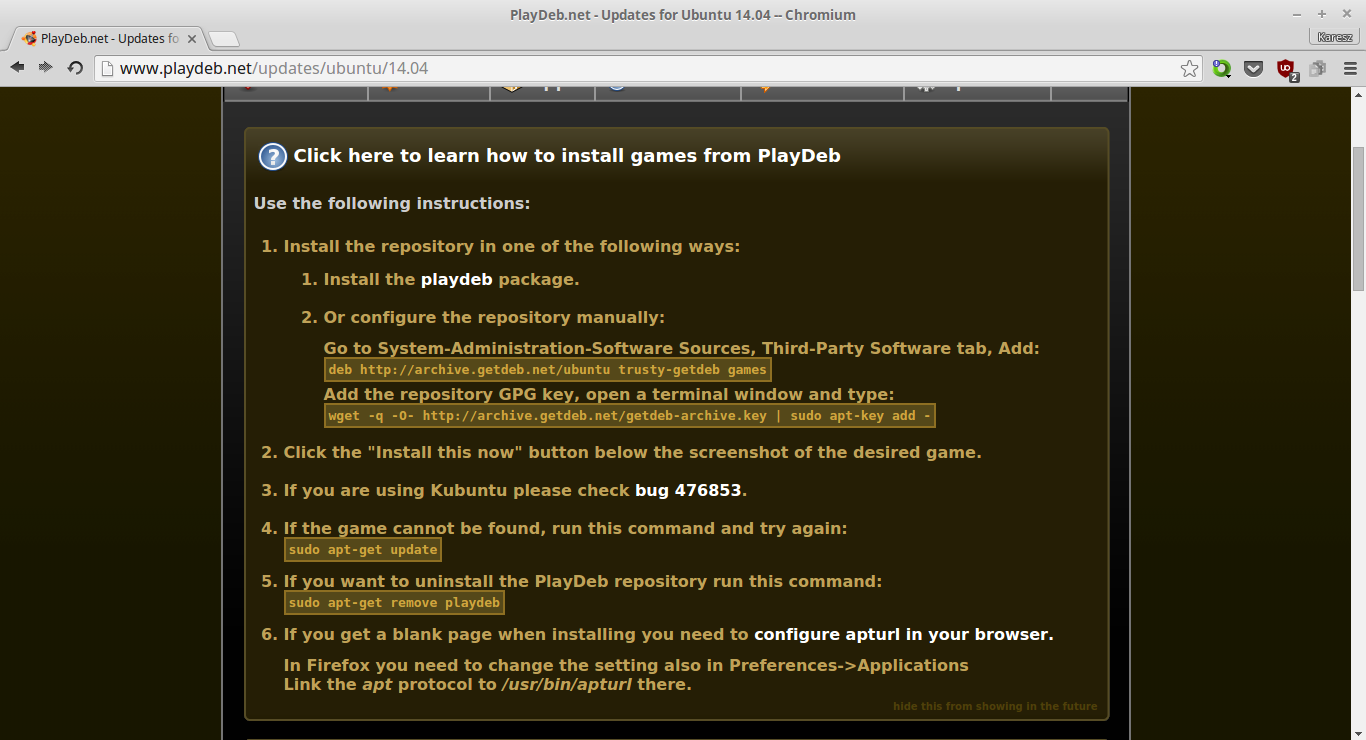Click the 'sudo apt-get update' command box
Screen dimensions: 1366x740
[363, 550]
